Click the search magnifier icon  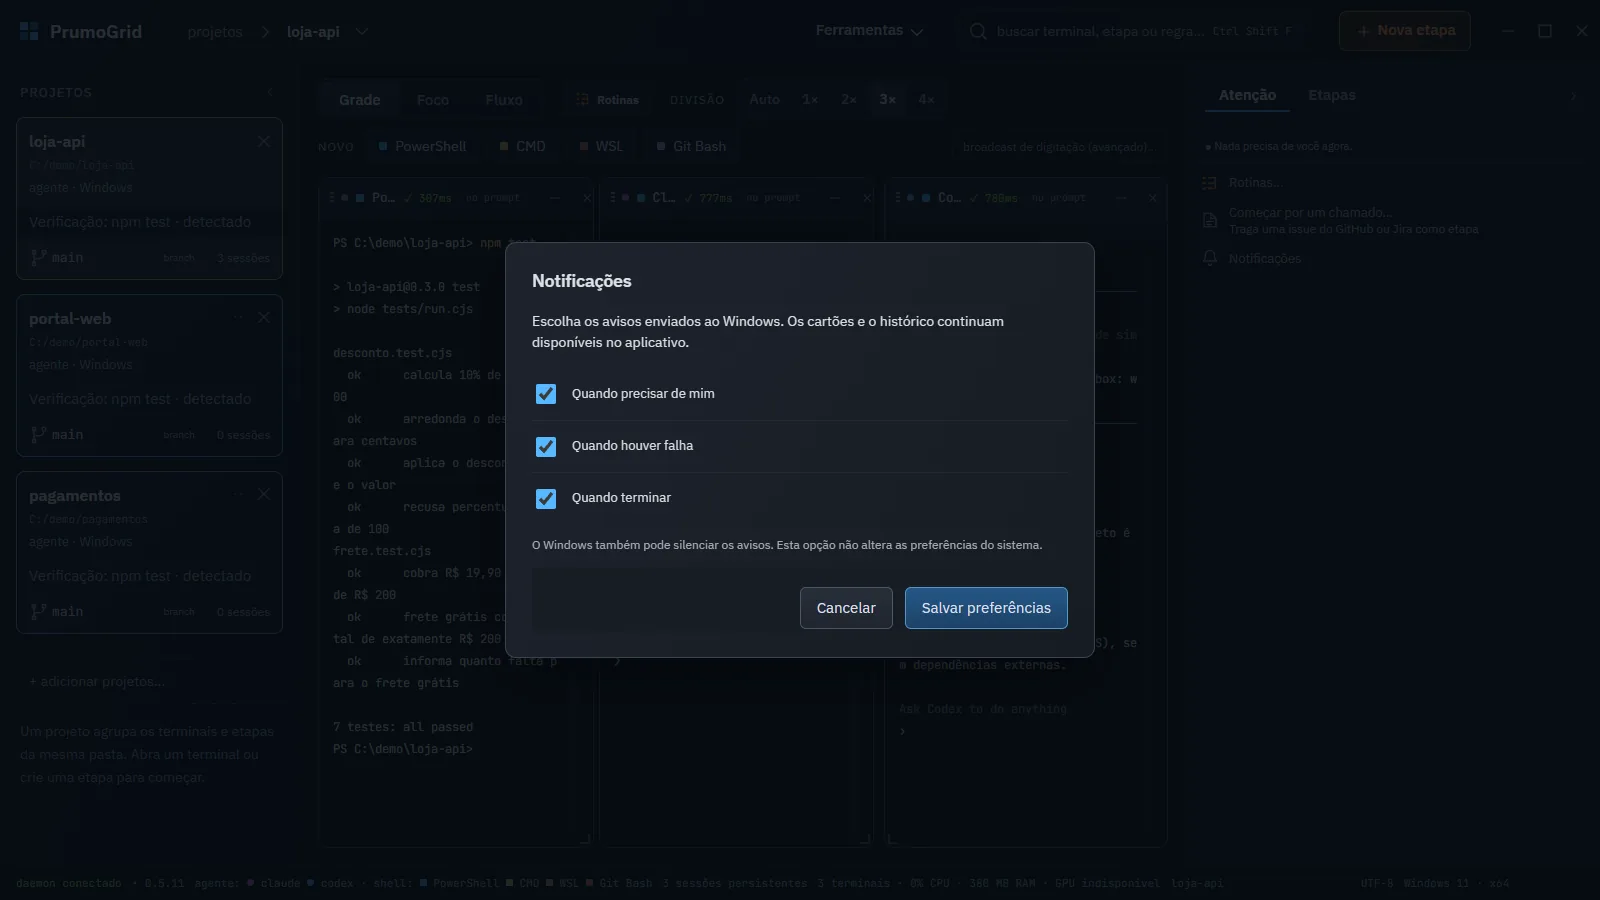coord(978,31)
